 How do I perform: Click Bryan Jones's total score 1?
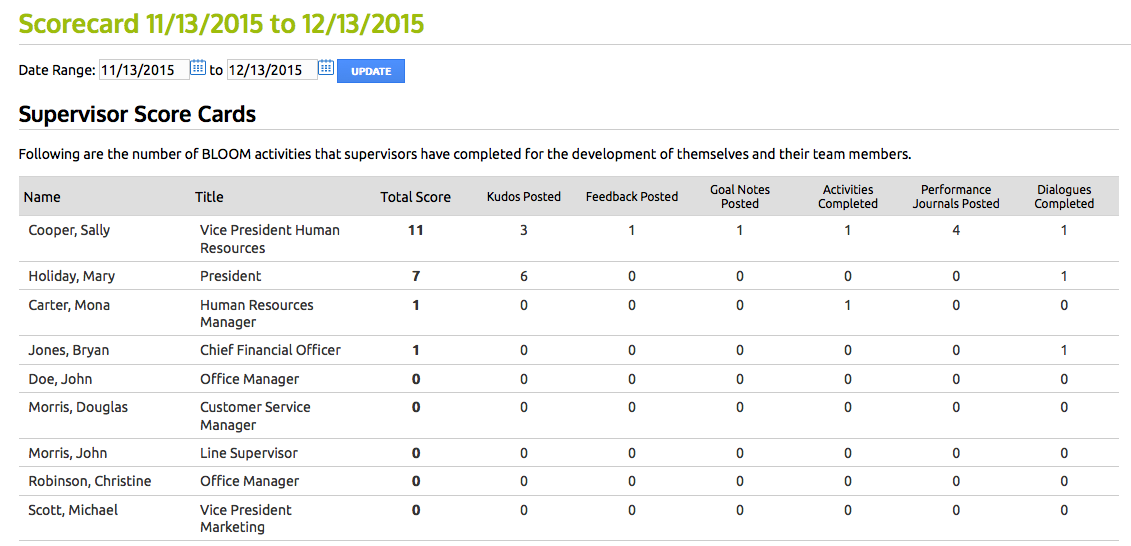coord(415,350)
